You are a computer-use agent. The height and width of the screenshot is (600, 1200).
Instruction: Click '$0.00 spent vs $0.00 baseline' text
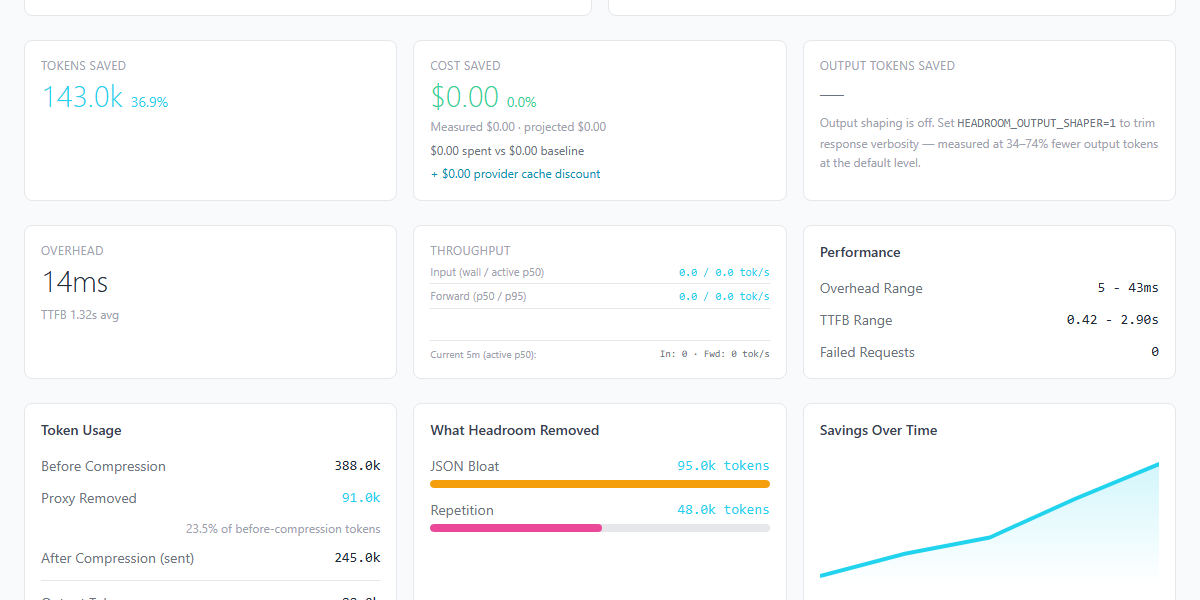pyautogui.click(x=507, y=151)
